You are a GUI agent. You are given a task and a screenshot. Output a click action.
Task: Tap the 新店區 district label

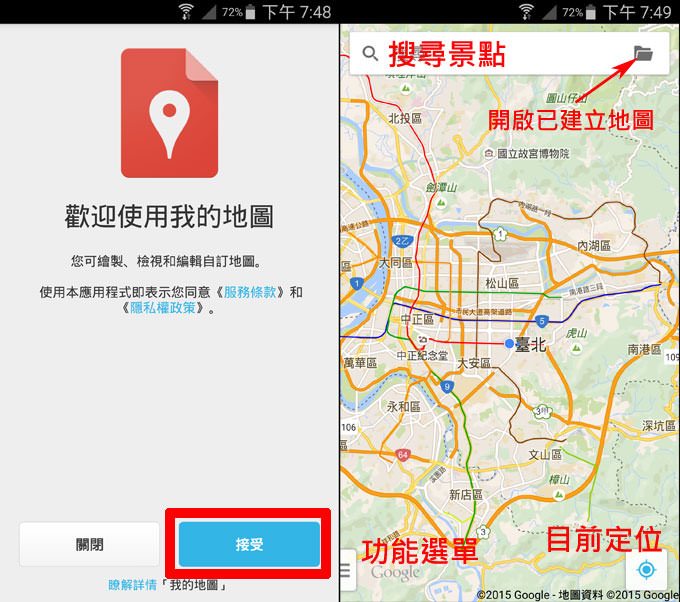pos(466,494)
